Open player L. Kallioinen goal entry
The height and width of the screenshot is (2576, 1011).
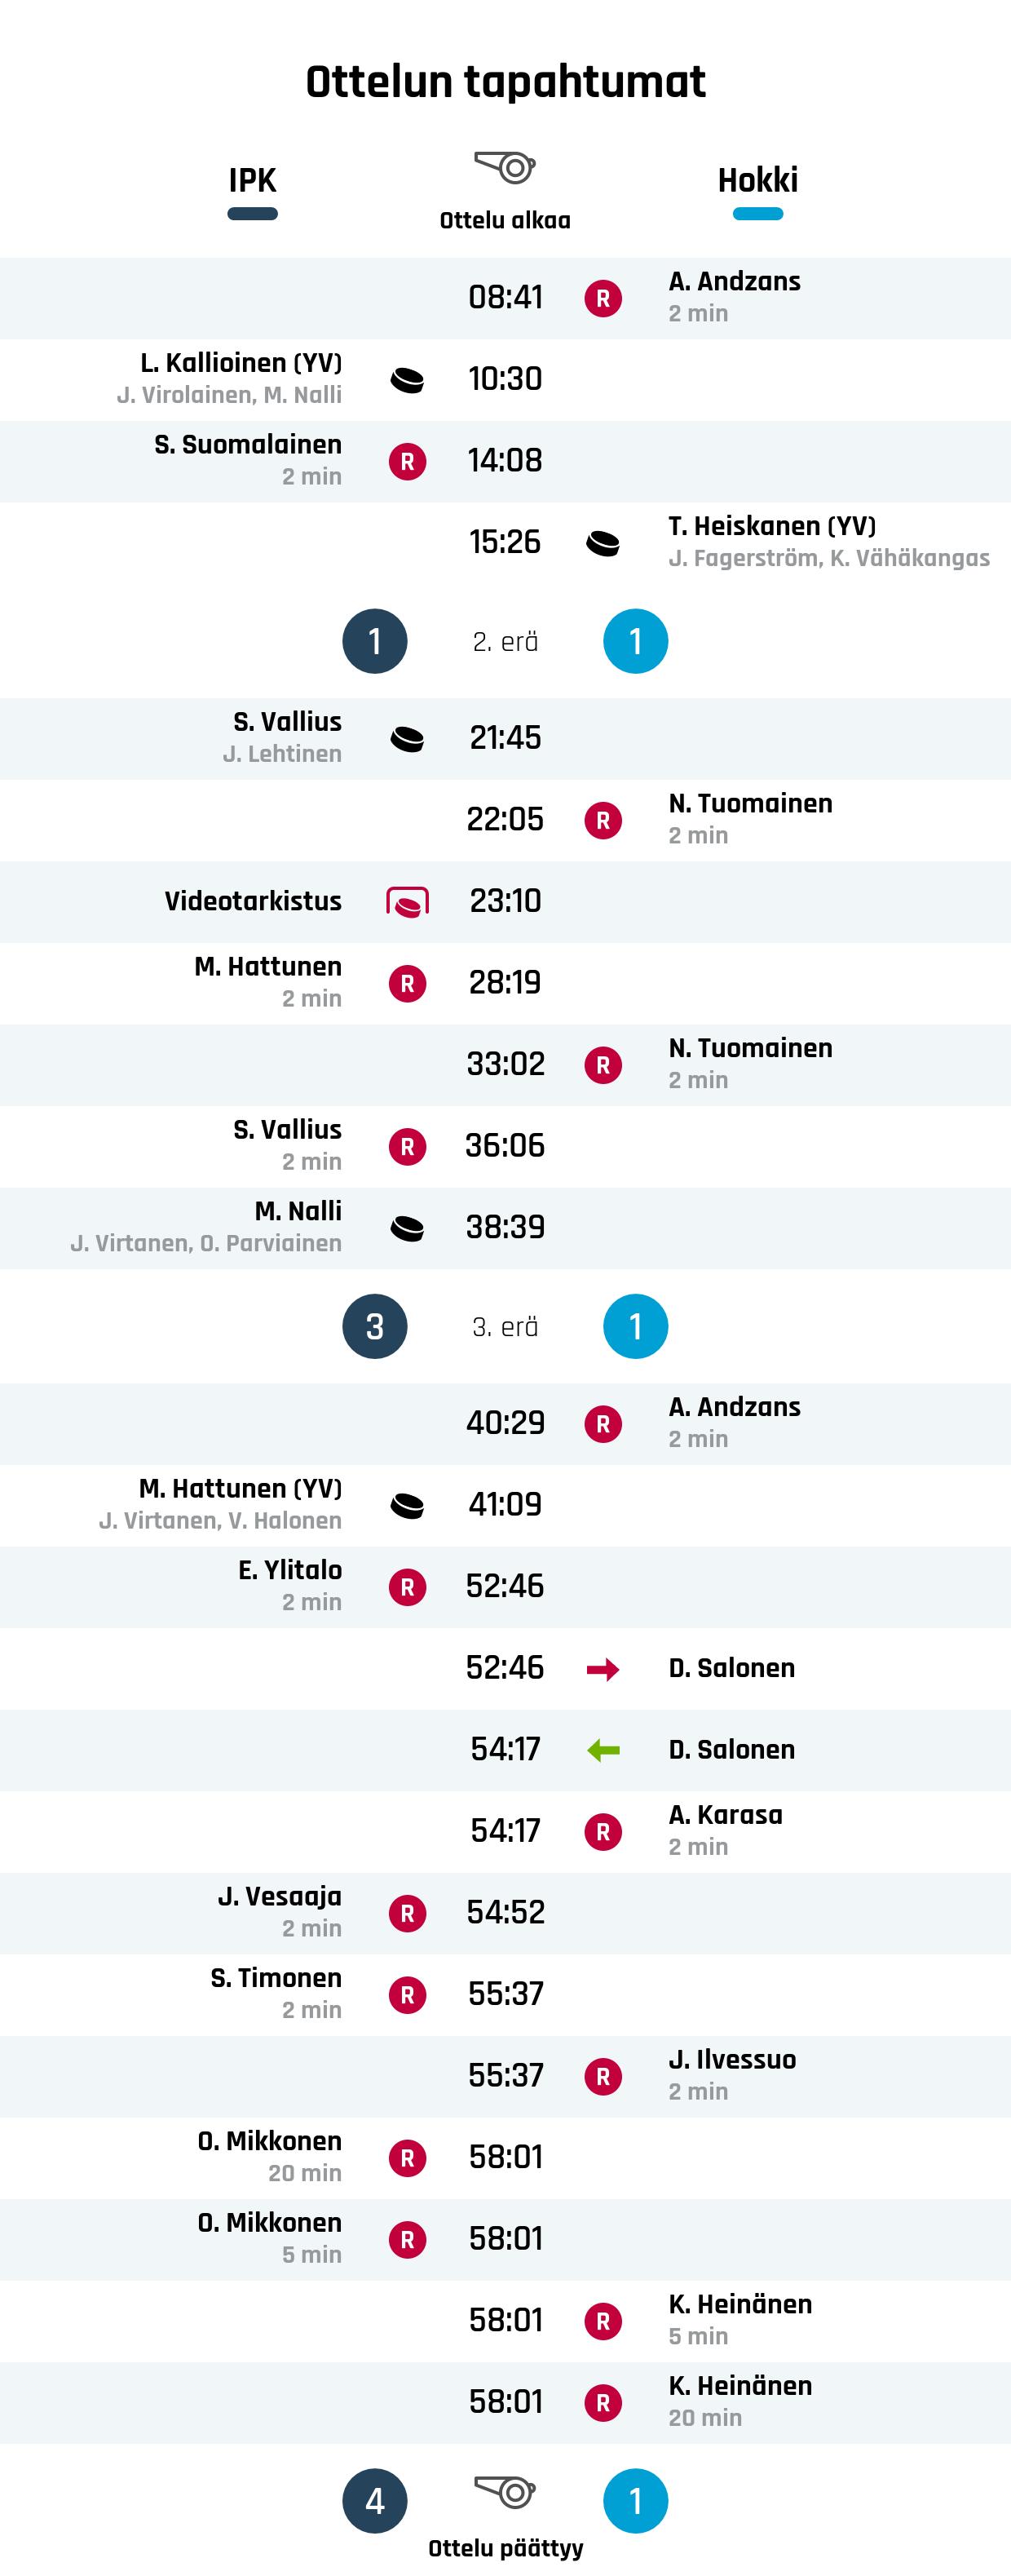pos(240,363)
